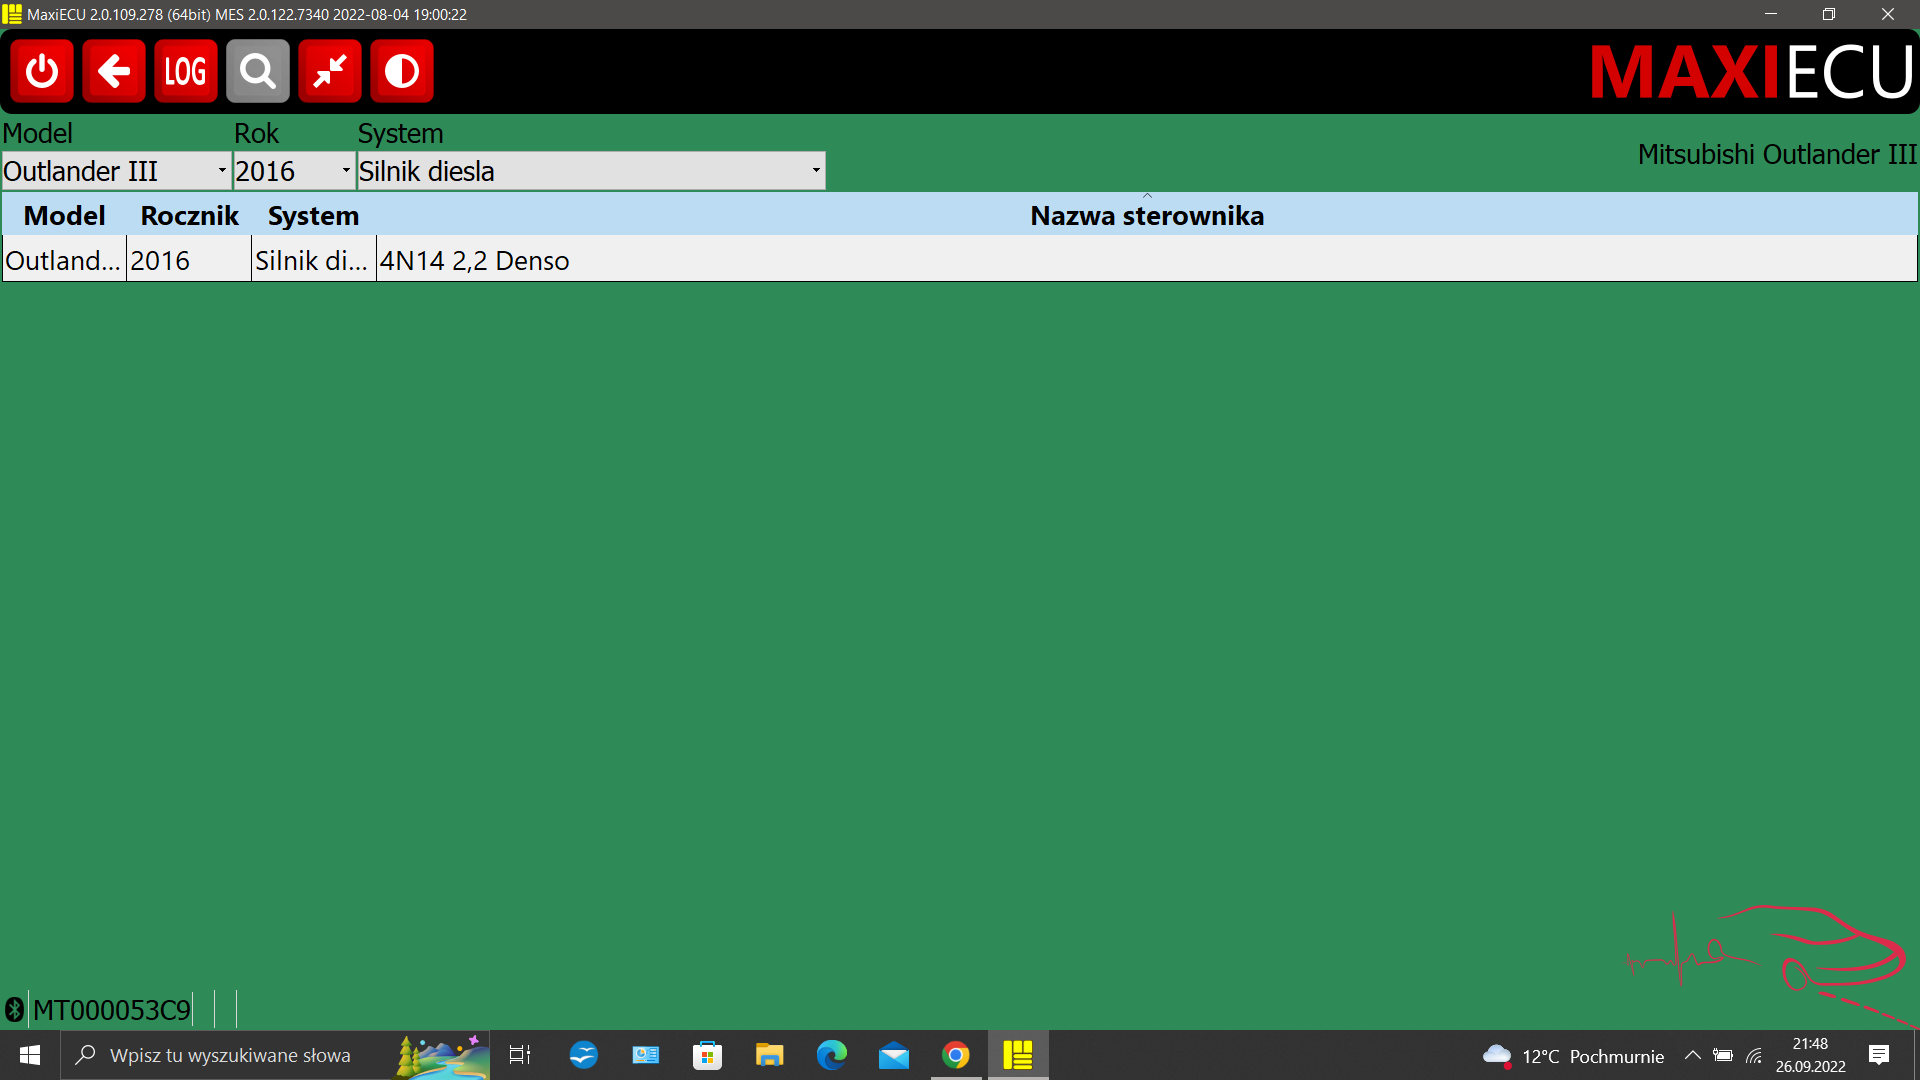The width and height of the screenshot is (1920, 1080).
Task: Launch Microsoft Edge from the taskbar
Action: click(x=831, y=1055)
